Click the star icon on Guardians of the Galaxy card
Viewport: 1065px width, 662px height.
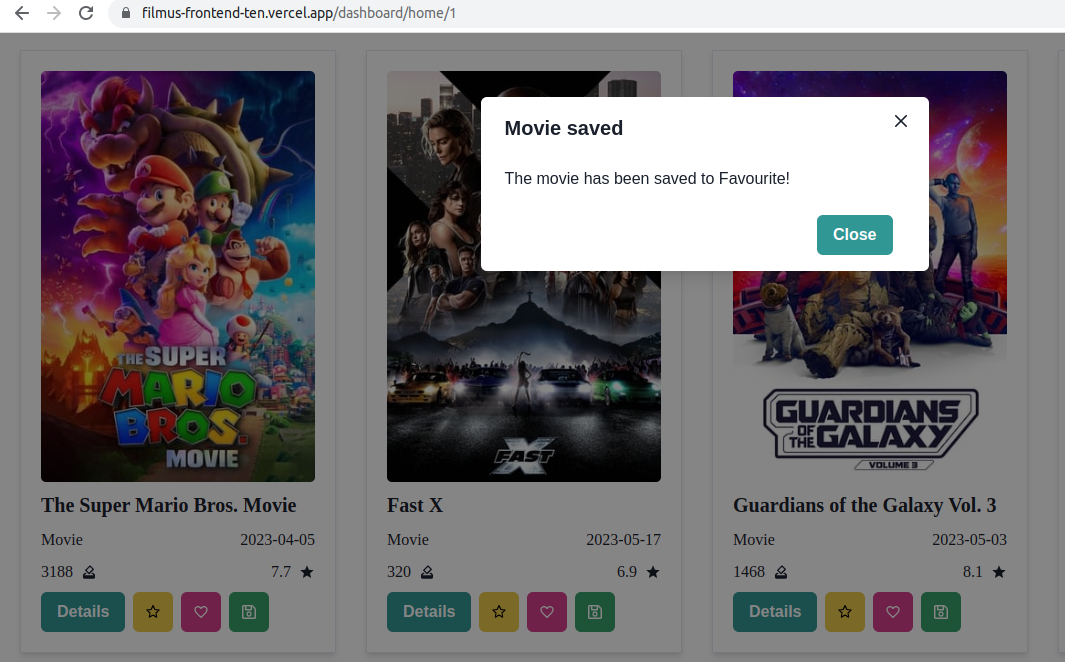click(845, 612)
